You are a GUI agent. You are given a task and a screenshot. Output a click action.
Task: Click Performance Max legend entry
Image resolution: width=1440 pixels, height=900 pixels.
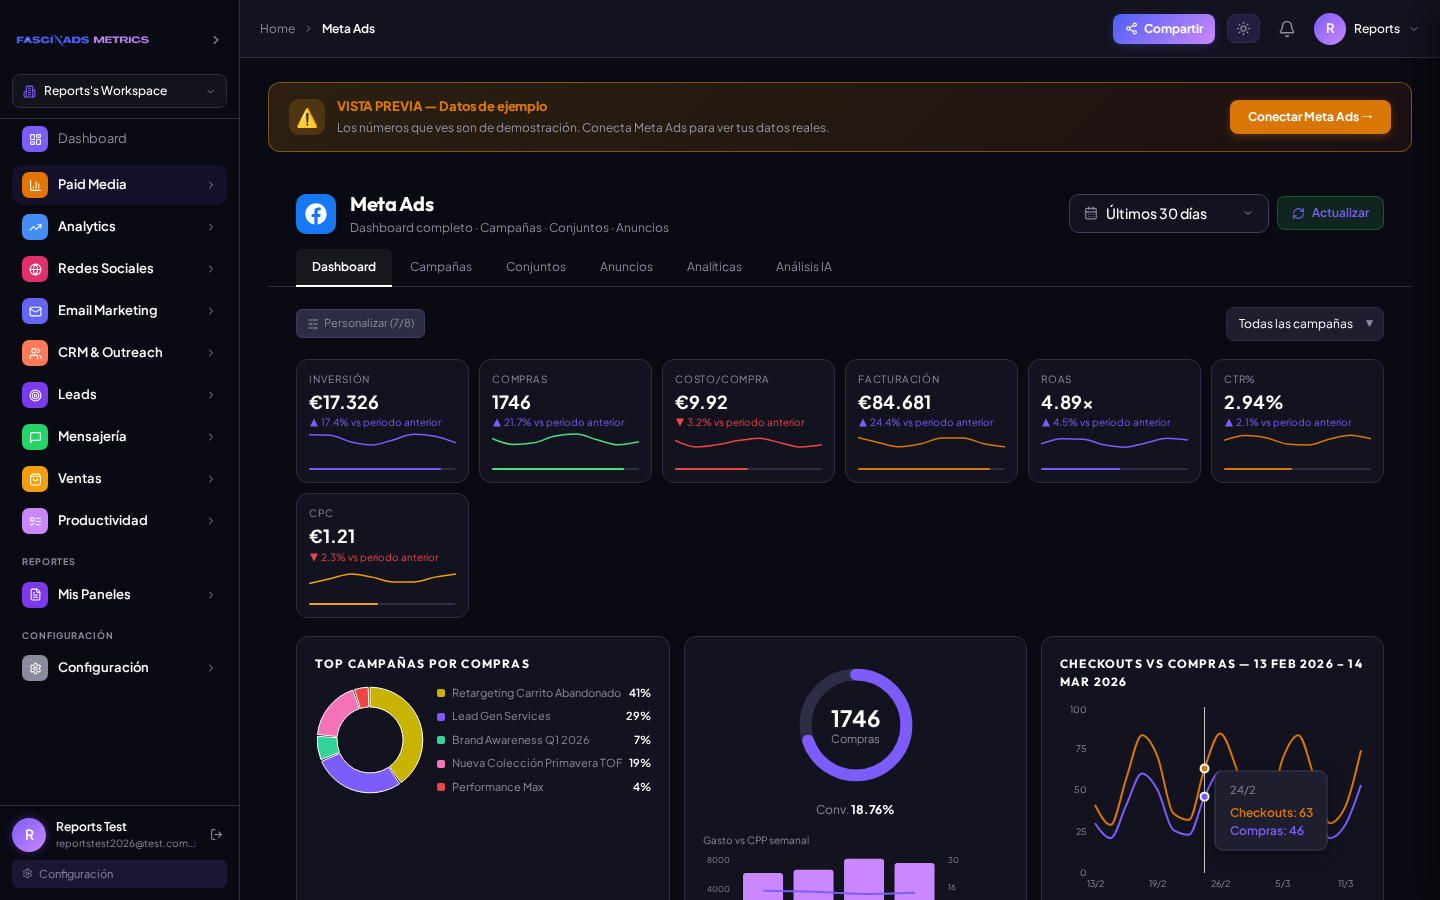[x=544, y=787]
